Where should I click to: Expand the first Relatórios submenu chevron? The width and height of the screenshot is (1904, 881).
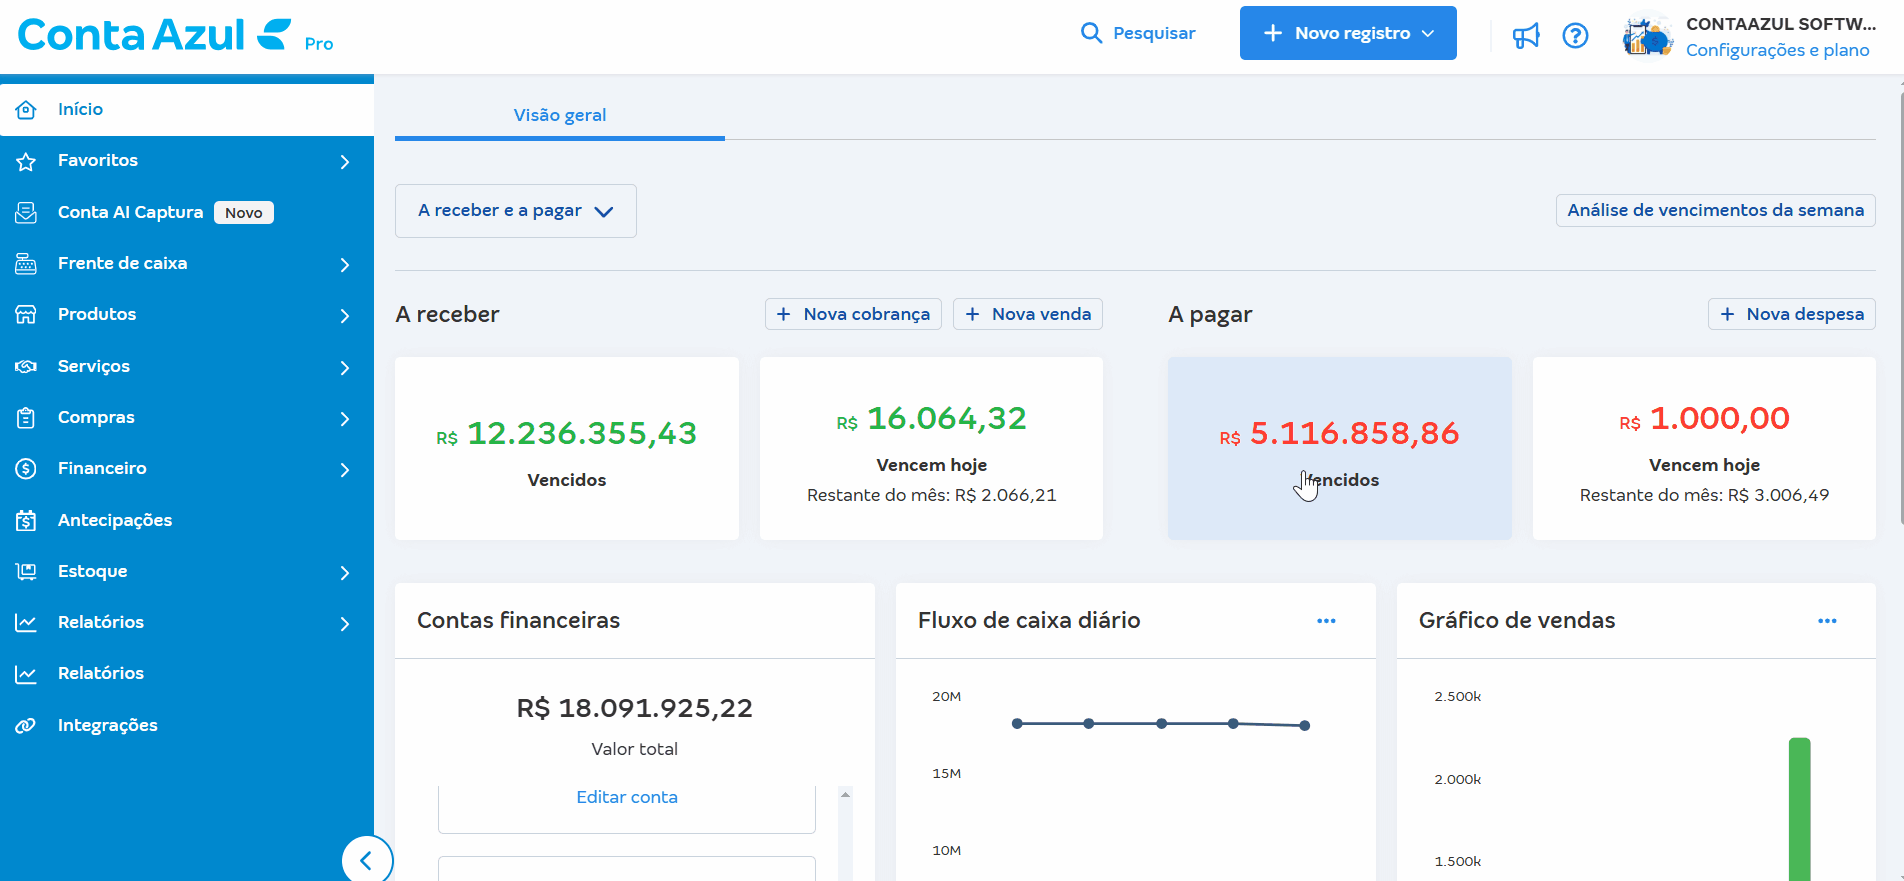point(345,623)
